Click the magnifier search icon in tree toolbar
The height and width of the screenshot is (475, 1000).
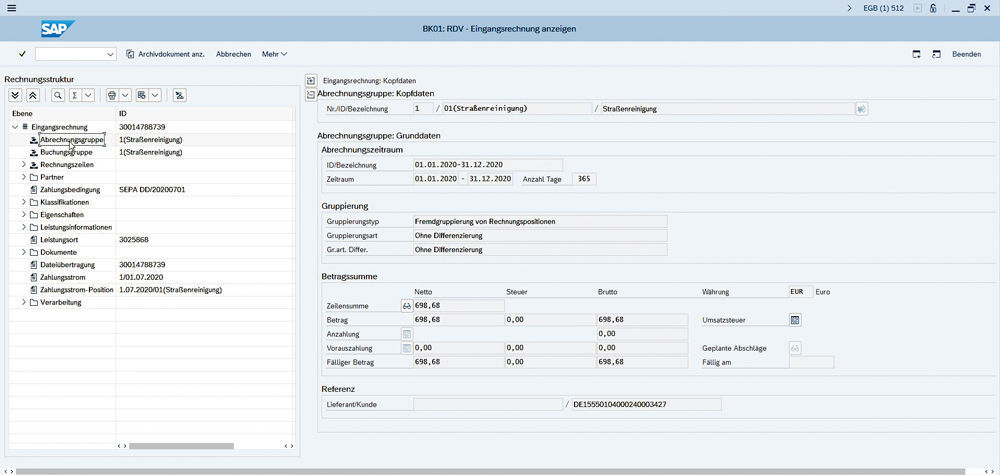[58, 95]
